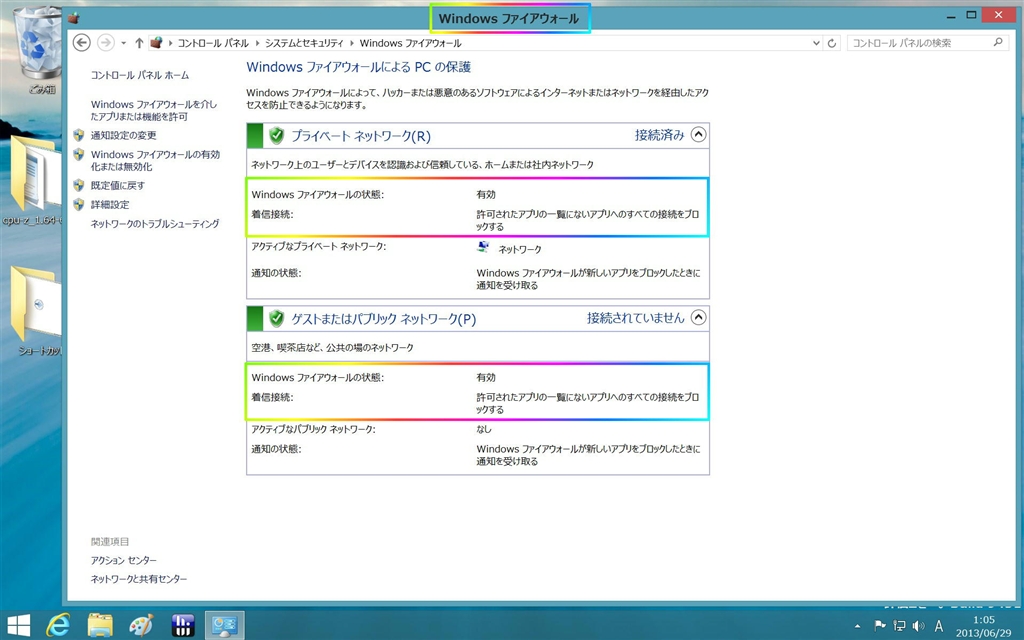Open ネットワークと共有センター link
This screenshot has width=1024, height=640.
pyautogui.click(x=138, y=579)
